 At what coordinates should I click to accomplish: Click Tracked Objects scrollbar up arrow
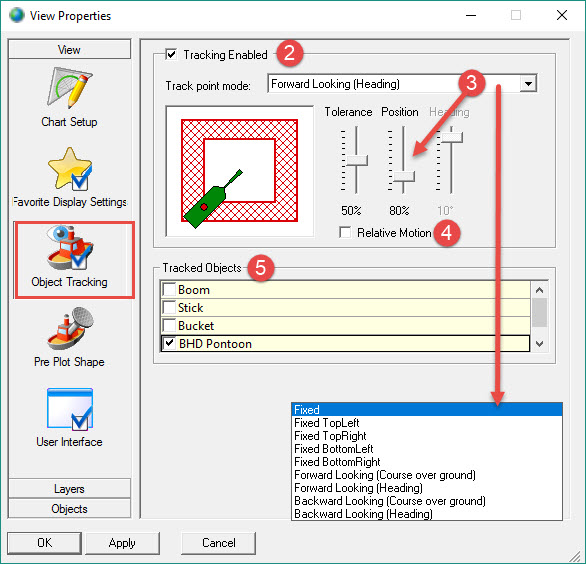(539, 290)
